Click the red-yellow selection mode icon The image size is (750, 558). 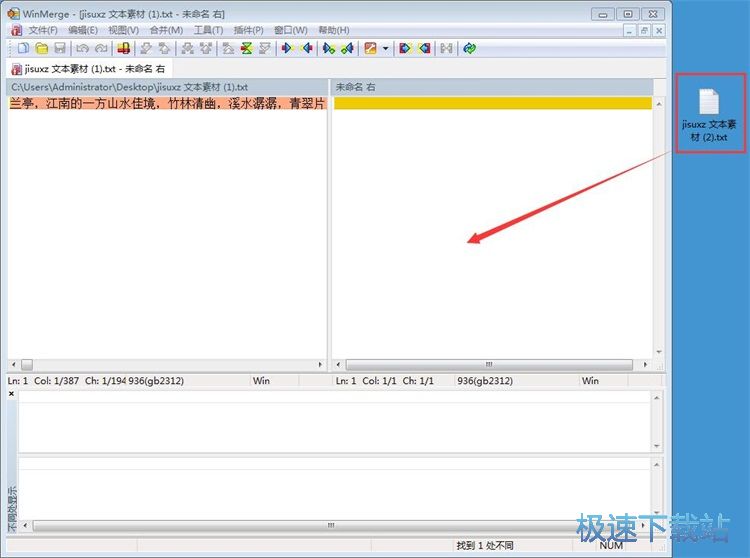tap(123, 48)
